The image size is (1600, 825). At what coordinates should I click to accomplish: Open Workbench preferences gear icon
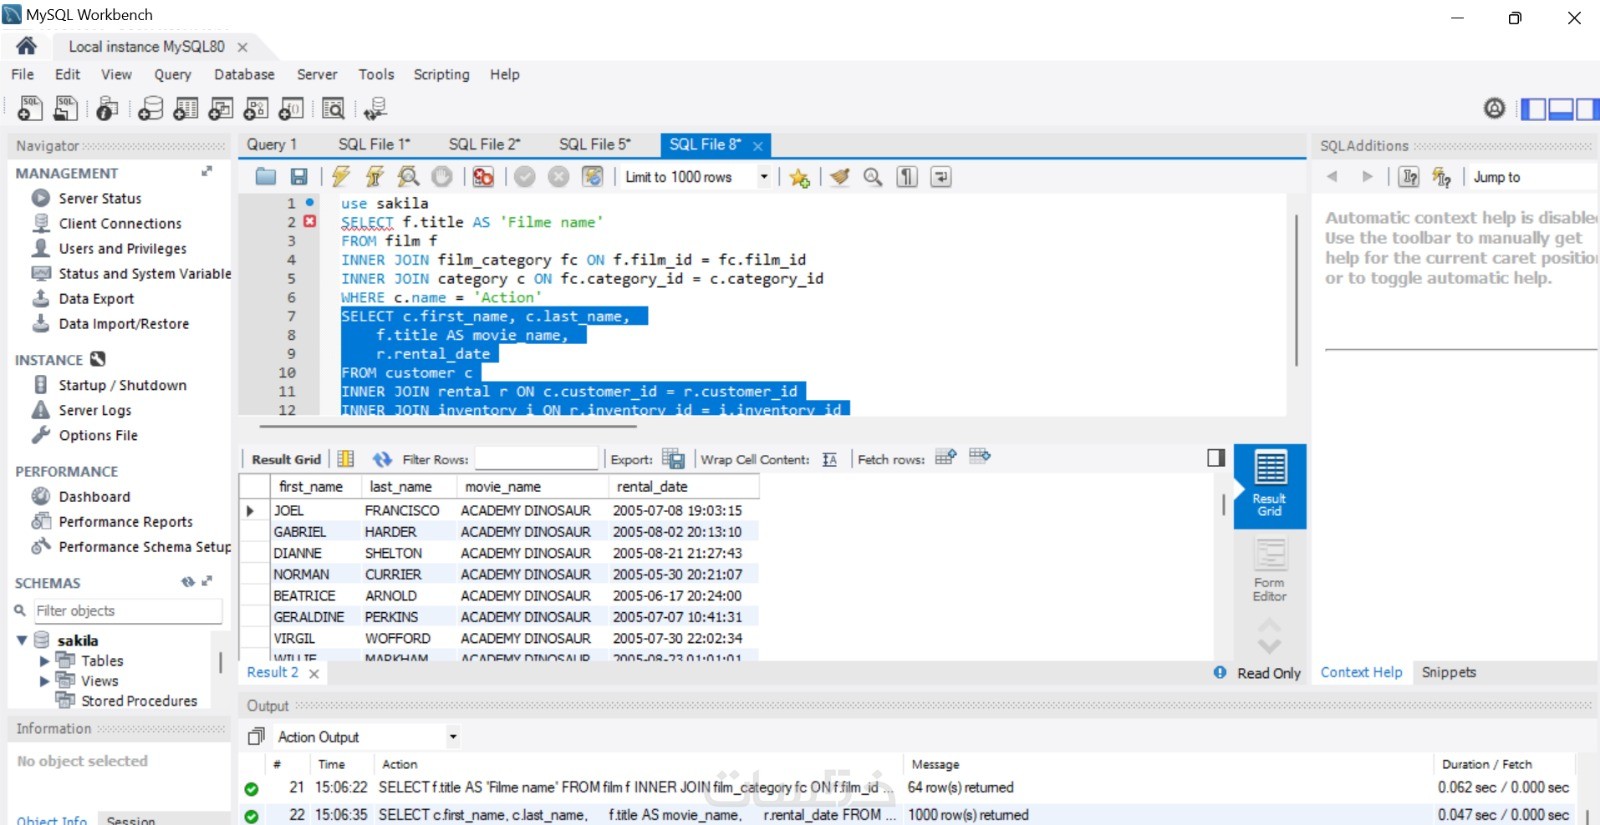(1494, 108)
